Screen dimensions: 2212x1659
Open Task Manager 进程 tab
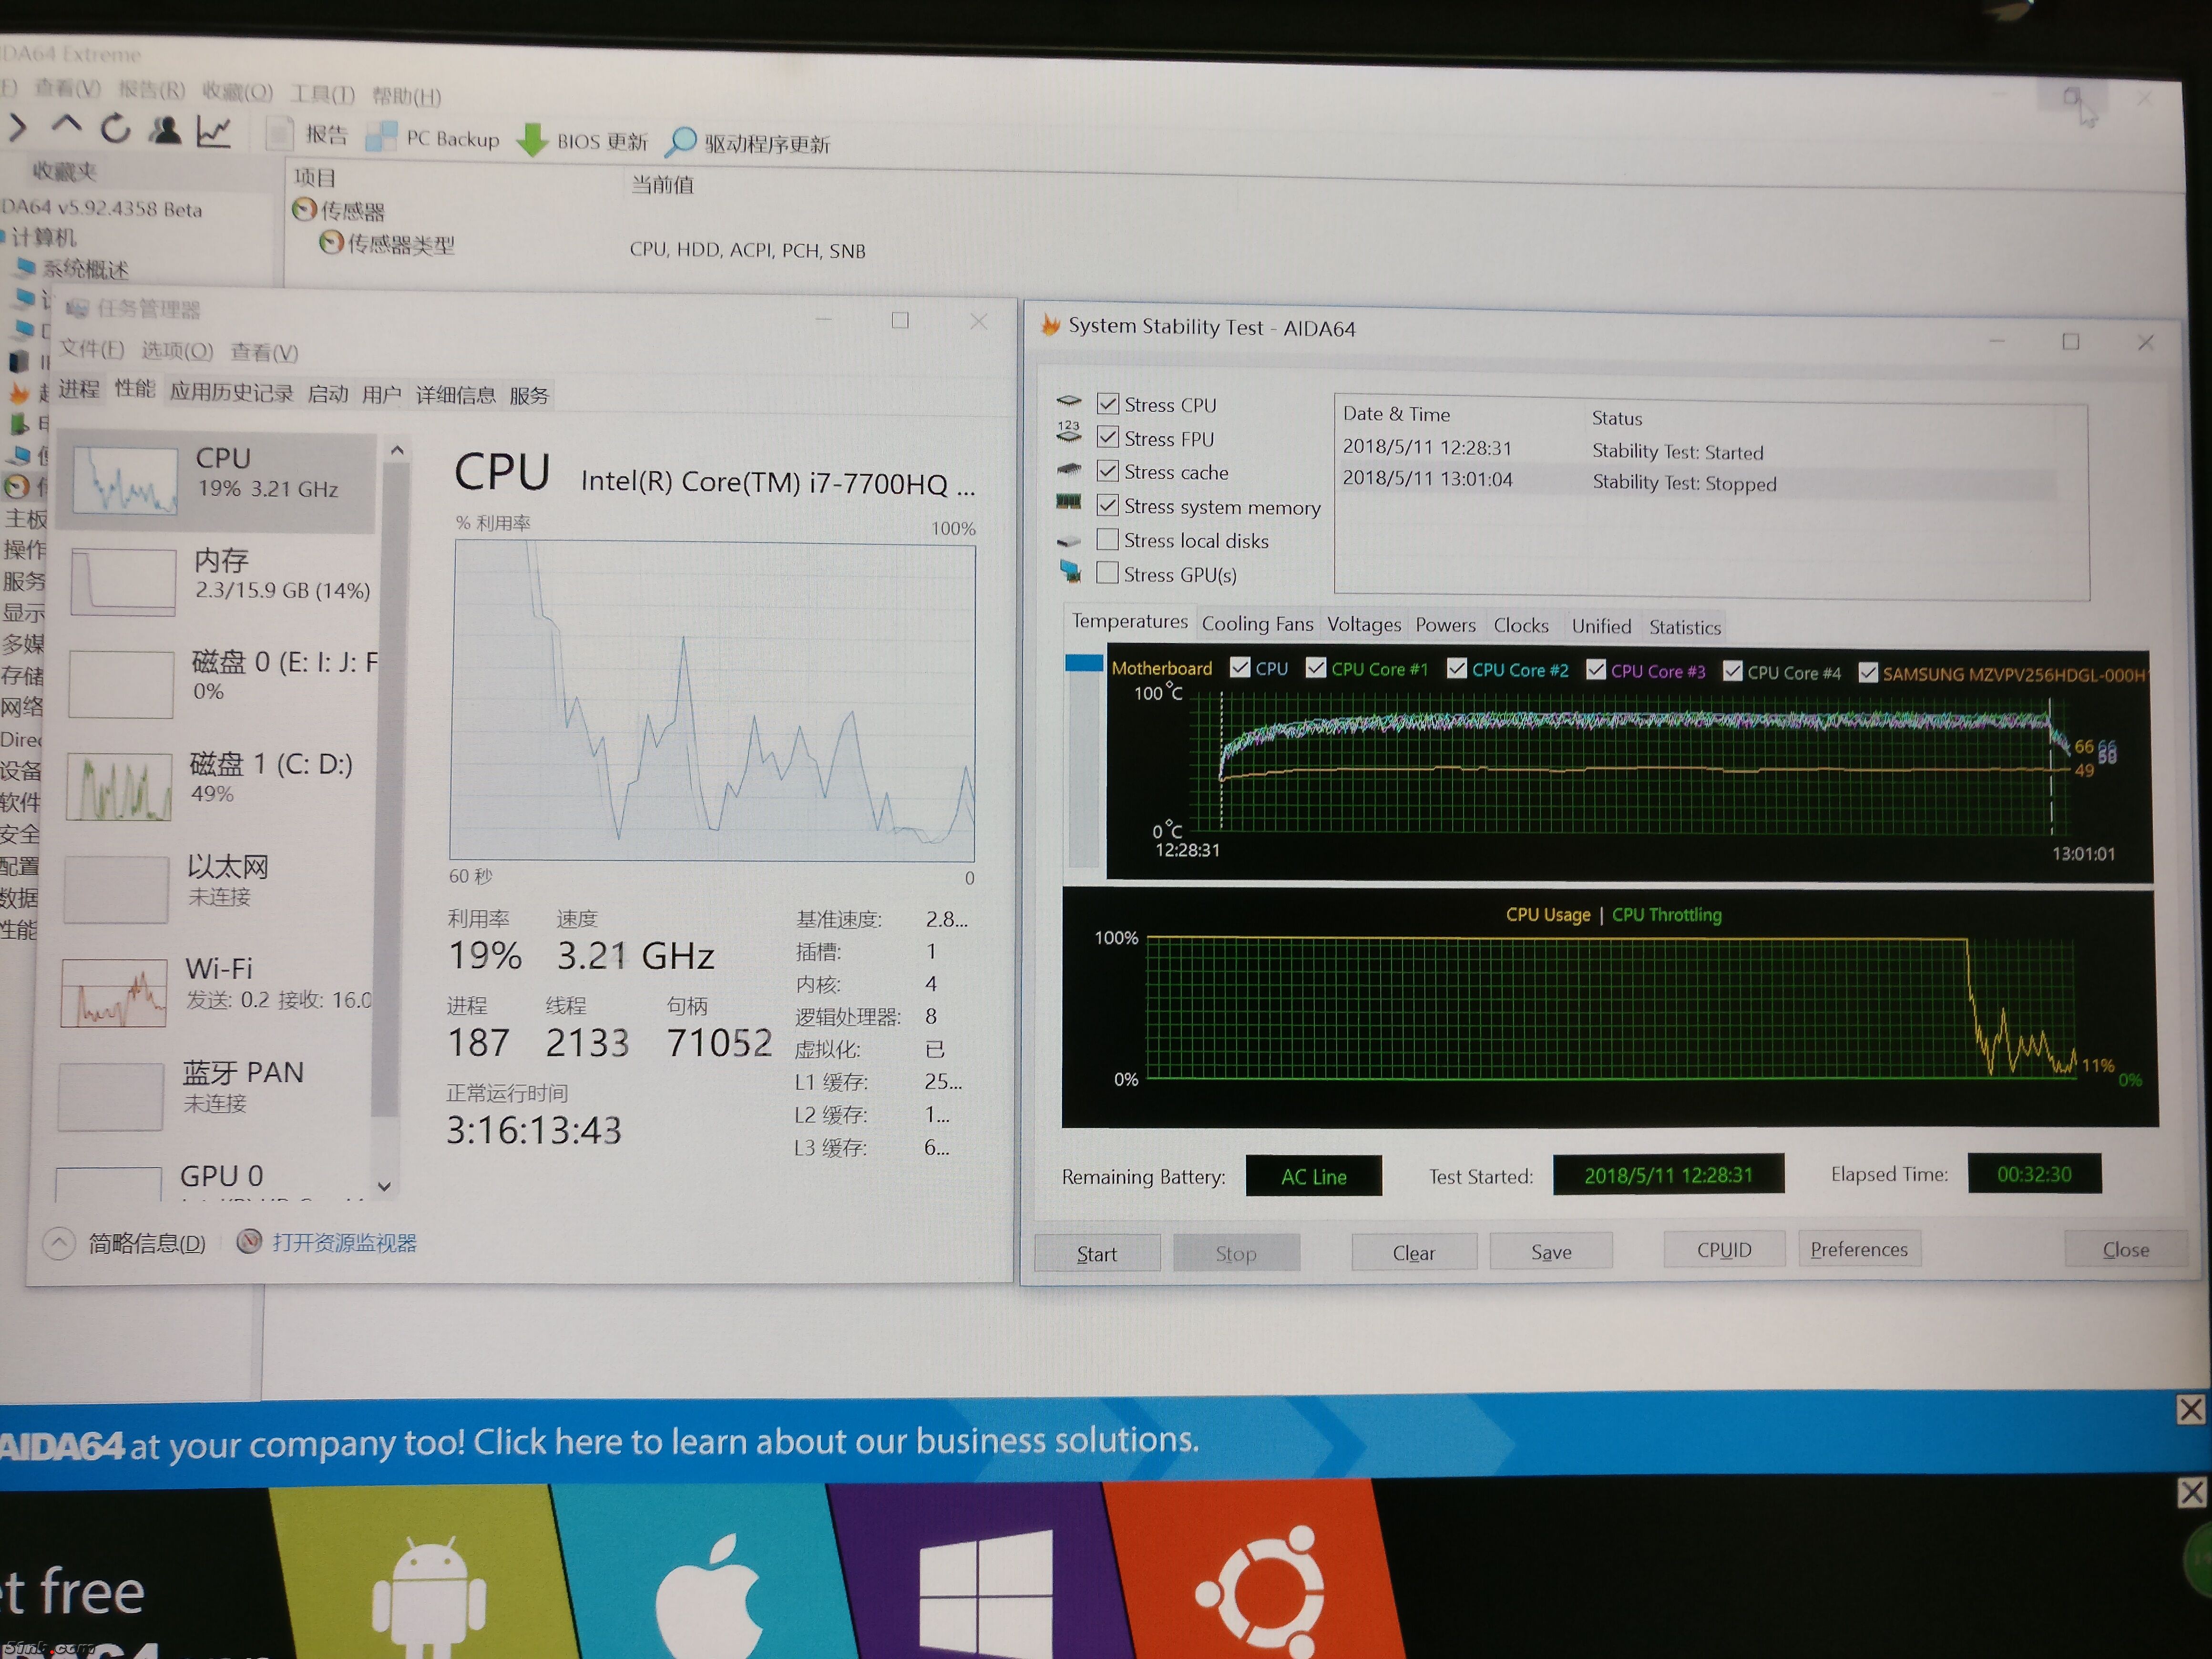click(79, 388)
